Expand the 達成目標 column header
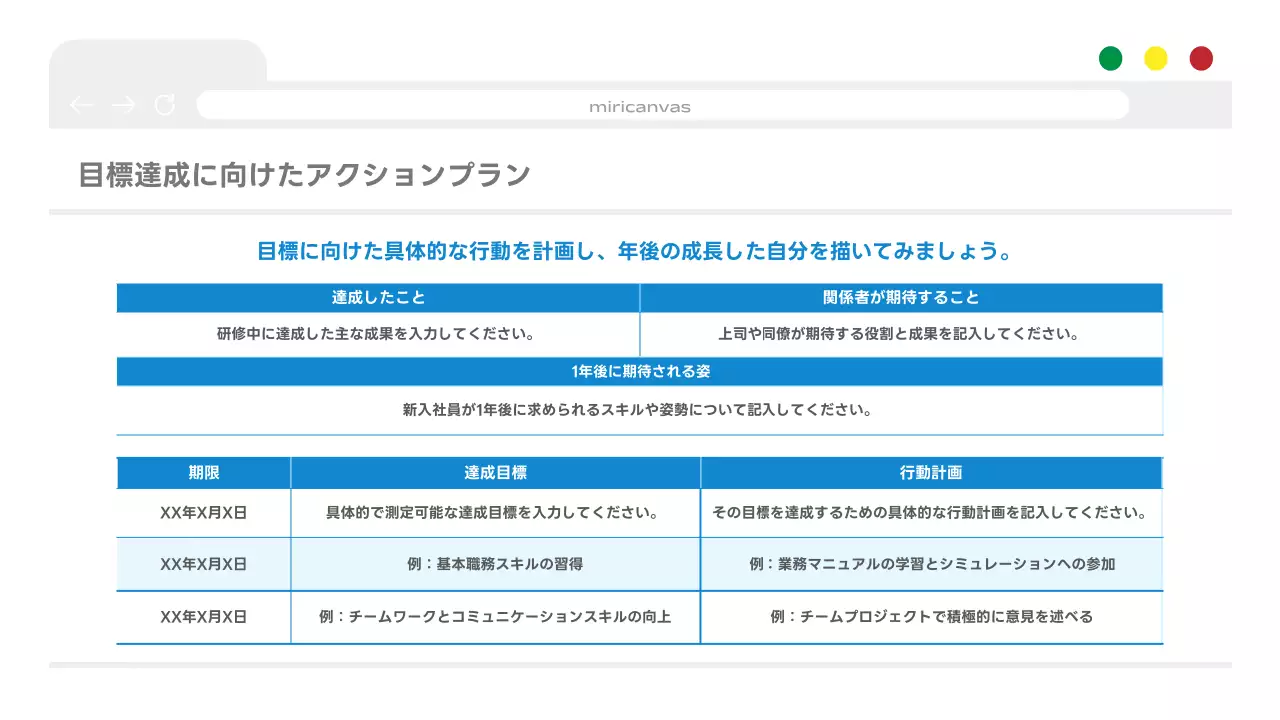 pyautogui.click(x=495, y=472)
